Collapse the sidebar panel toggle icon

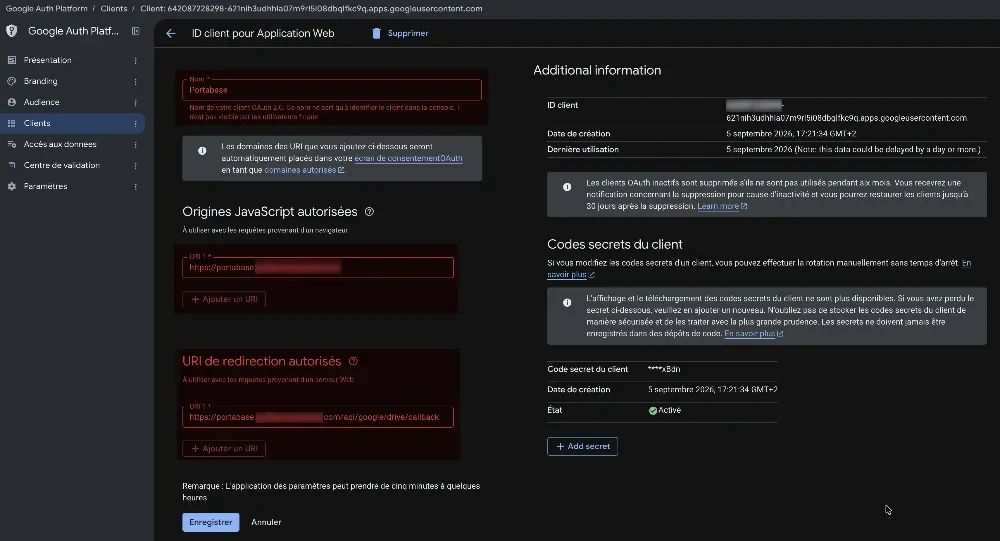tap(135, 31)
